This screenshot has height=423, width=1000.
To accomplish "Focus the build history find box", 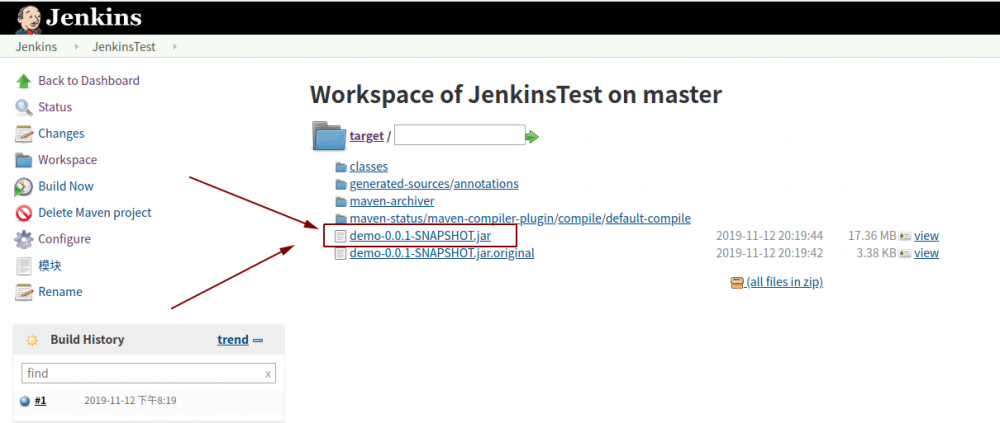I will pos(149,373).
